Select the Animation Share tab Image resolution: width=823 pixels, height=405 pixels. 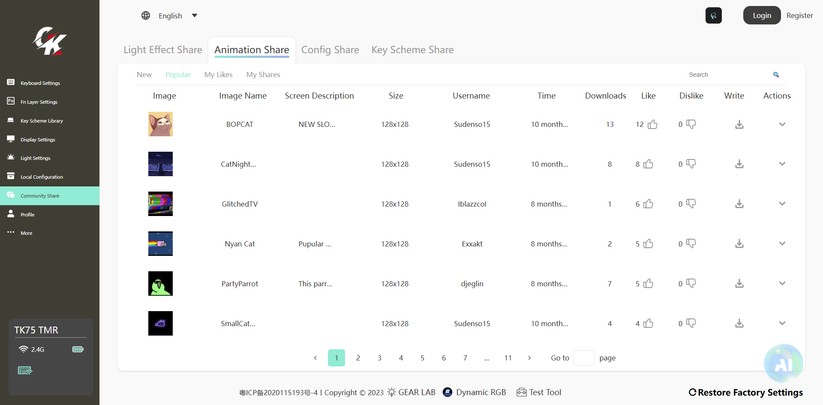point(252,50)
